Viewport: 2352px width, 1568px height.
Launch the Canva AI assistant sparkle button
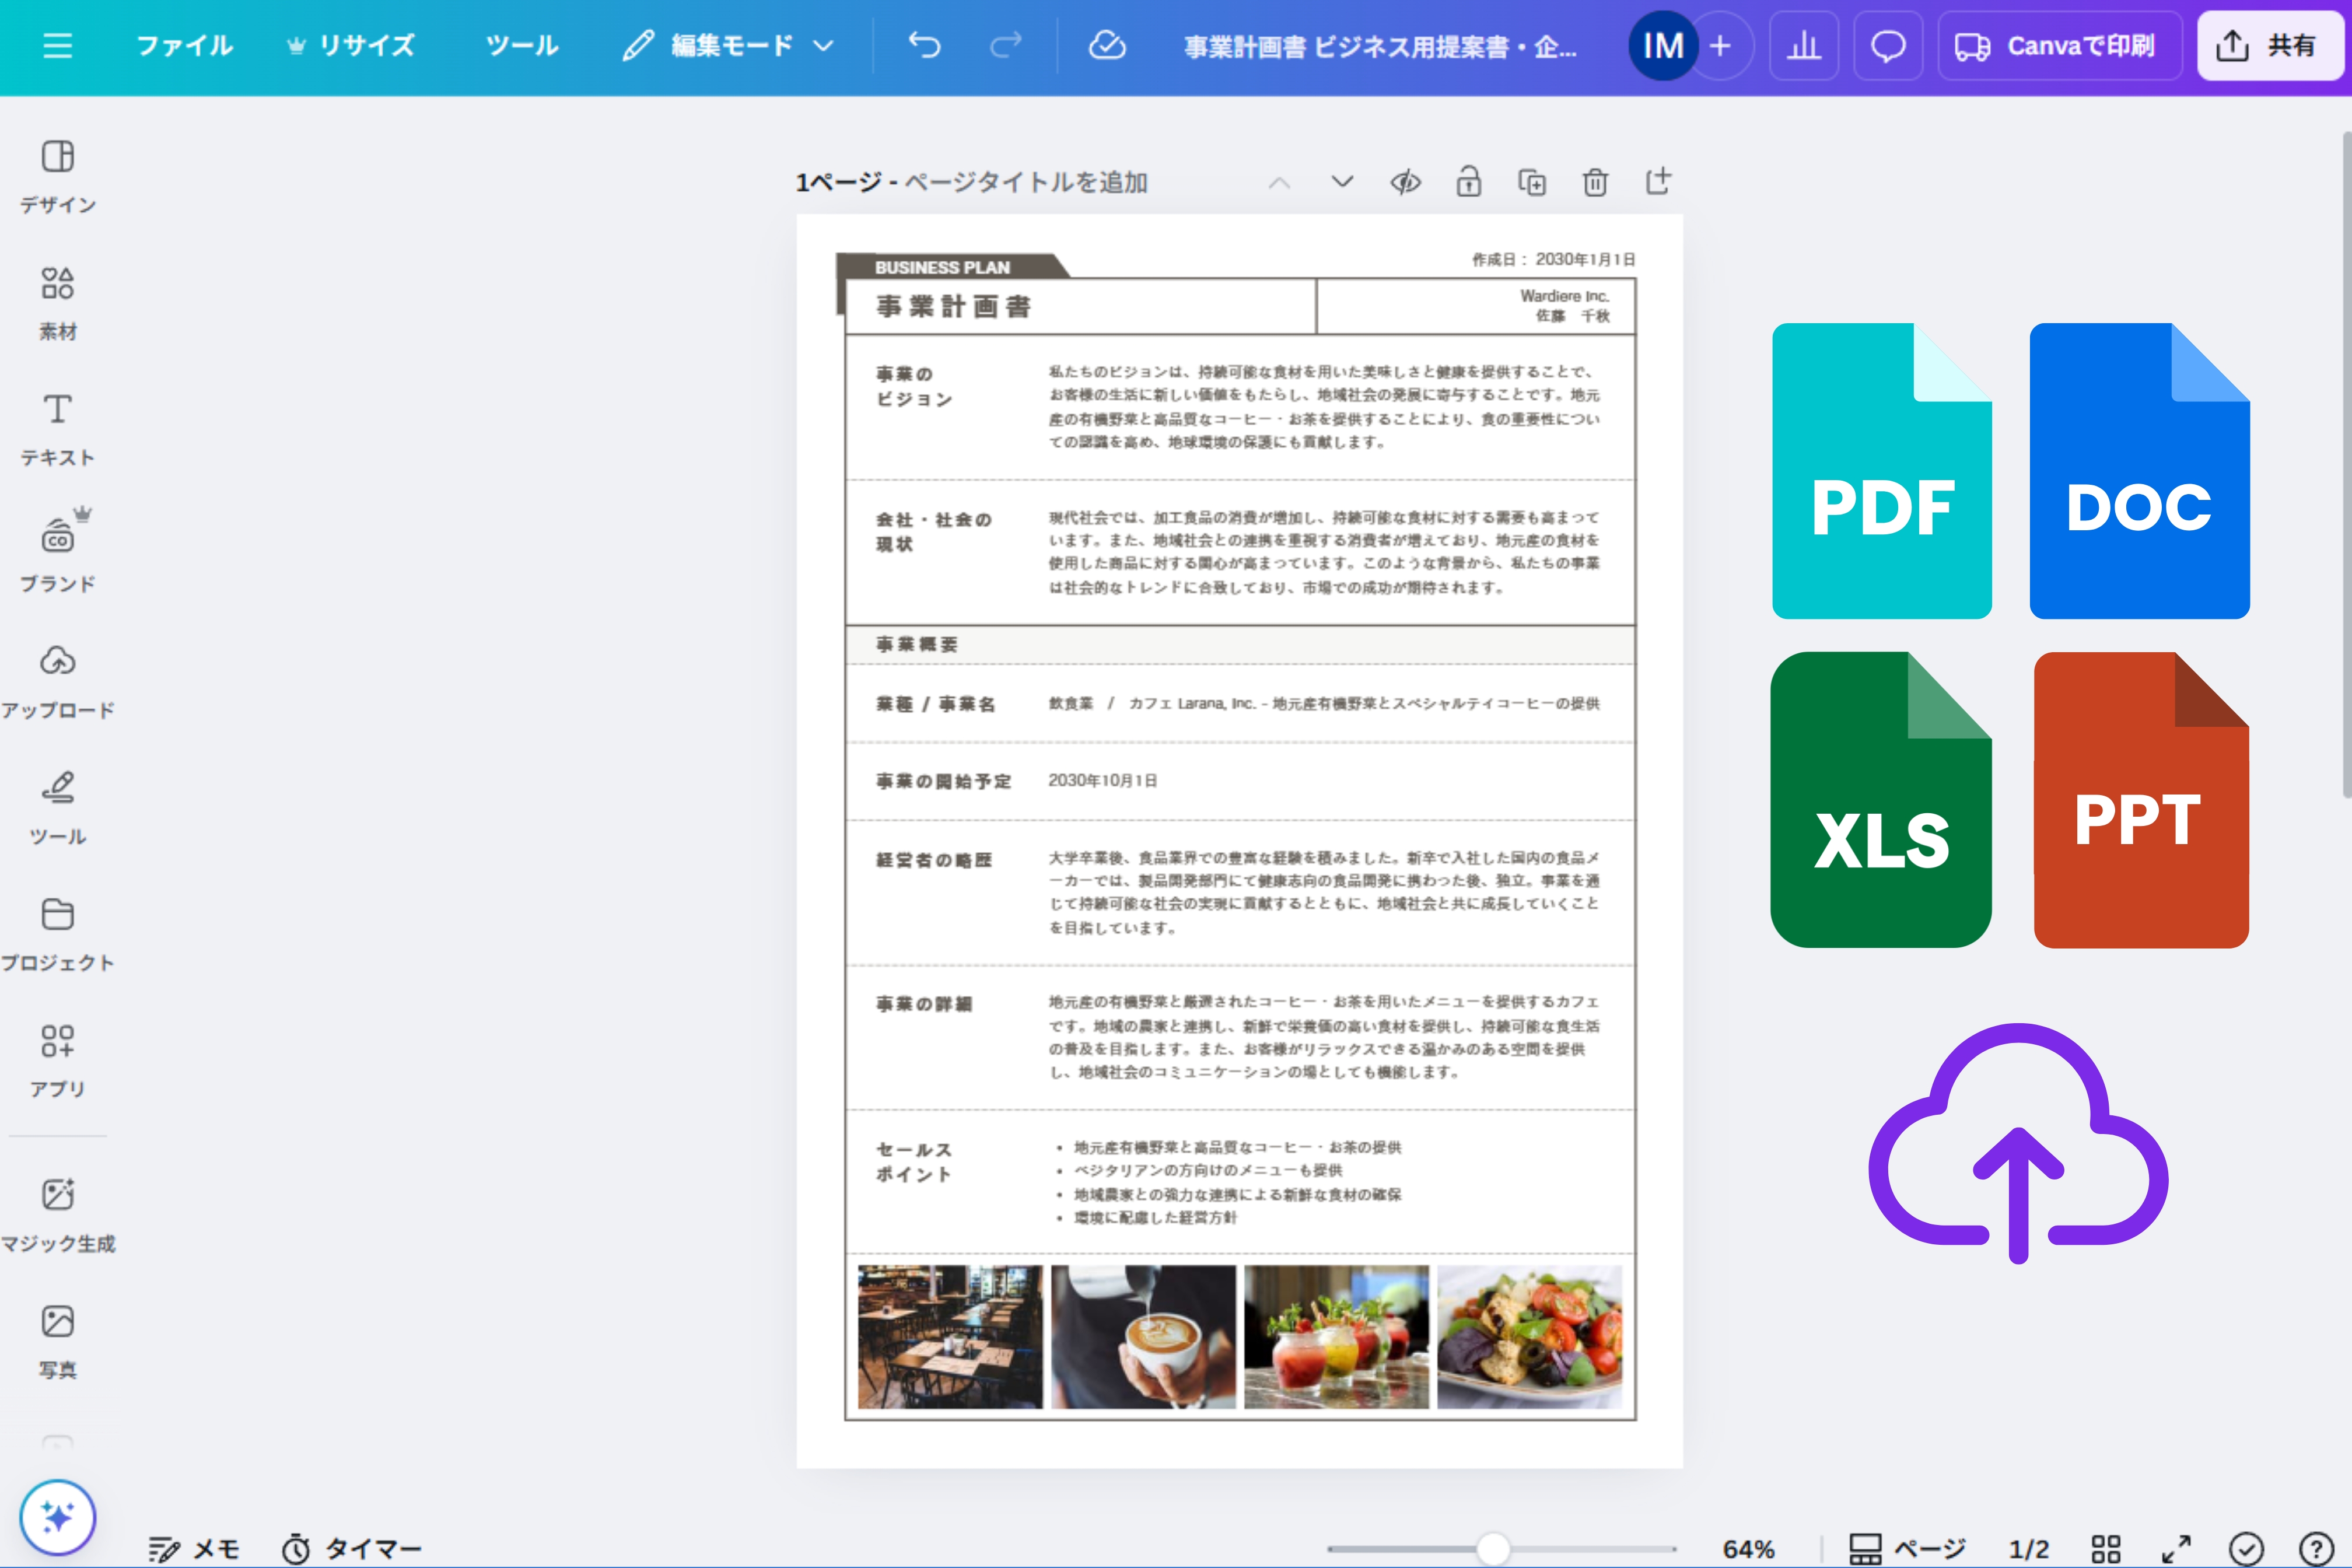coord(58,1517)
